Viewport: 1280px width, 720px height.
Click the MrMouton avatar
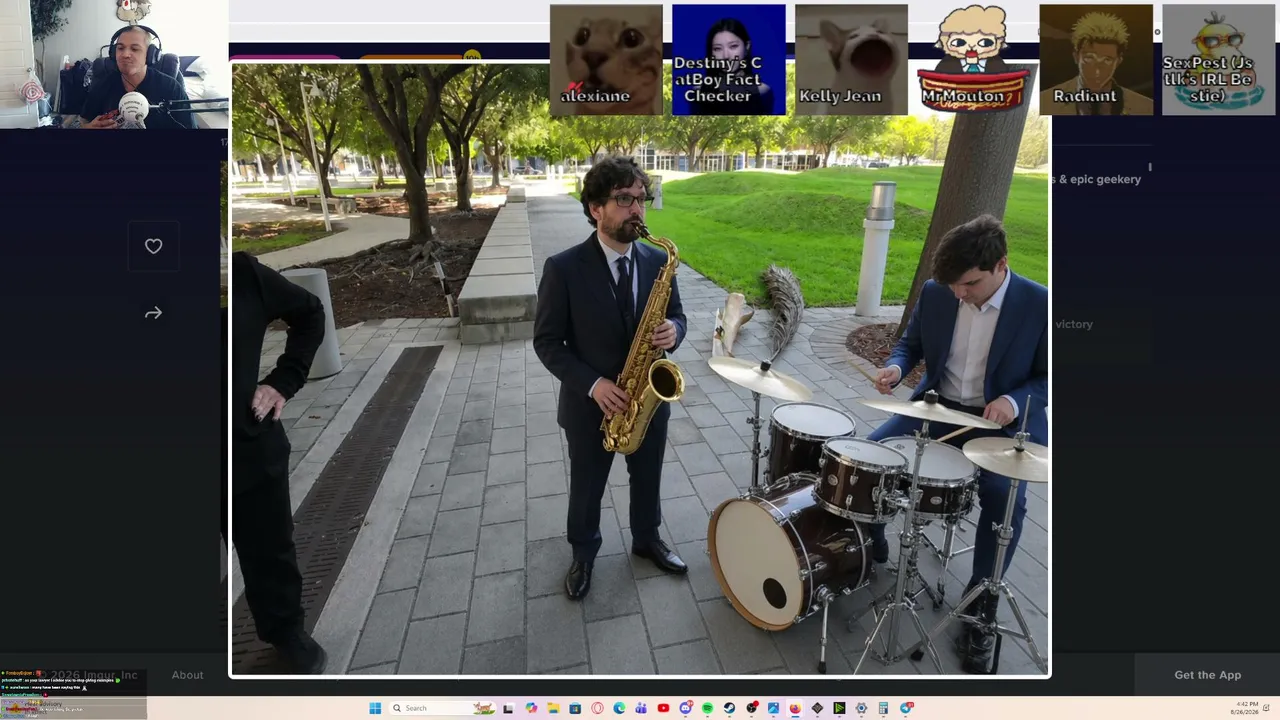pyautogui.click(x=974, y=59)
